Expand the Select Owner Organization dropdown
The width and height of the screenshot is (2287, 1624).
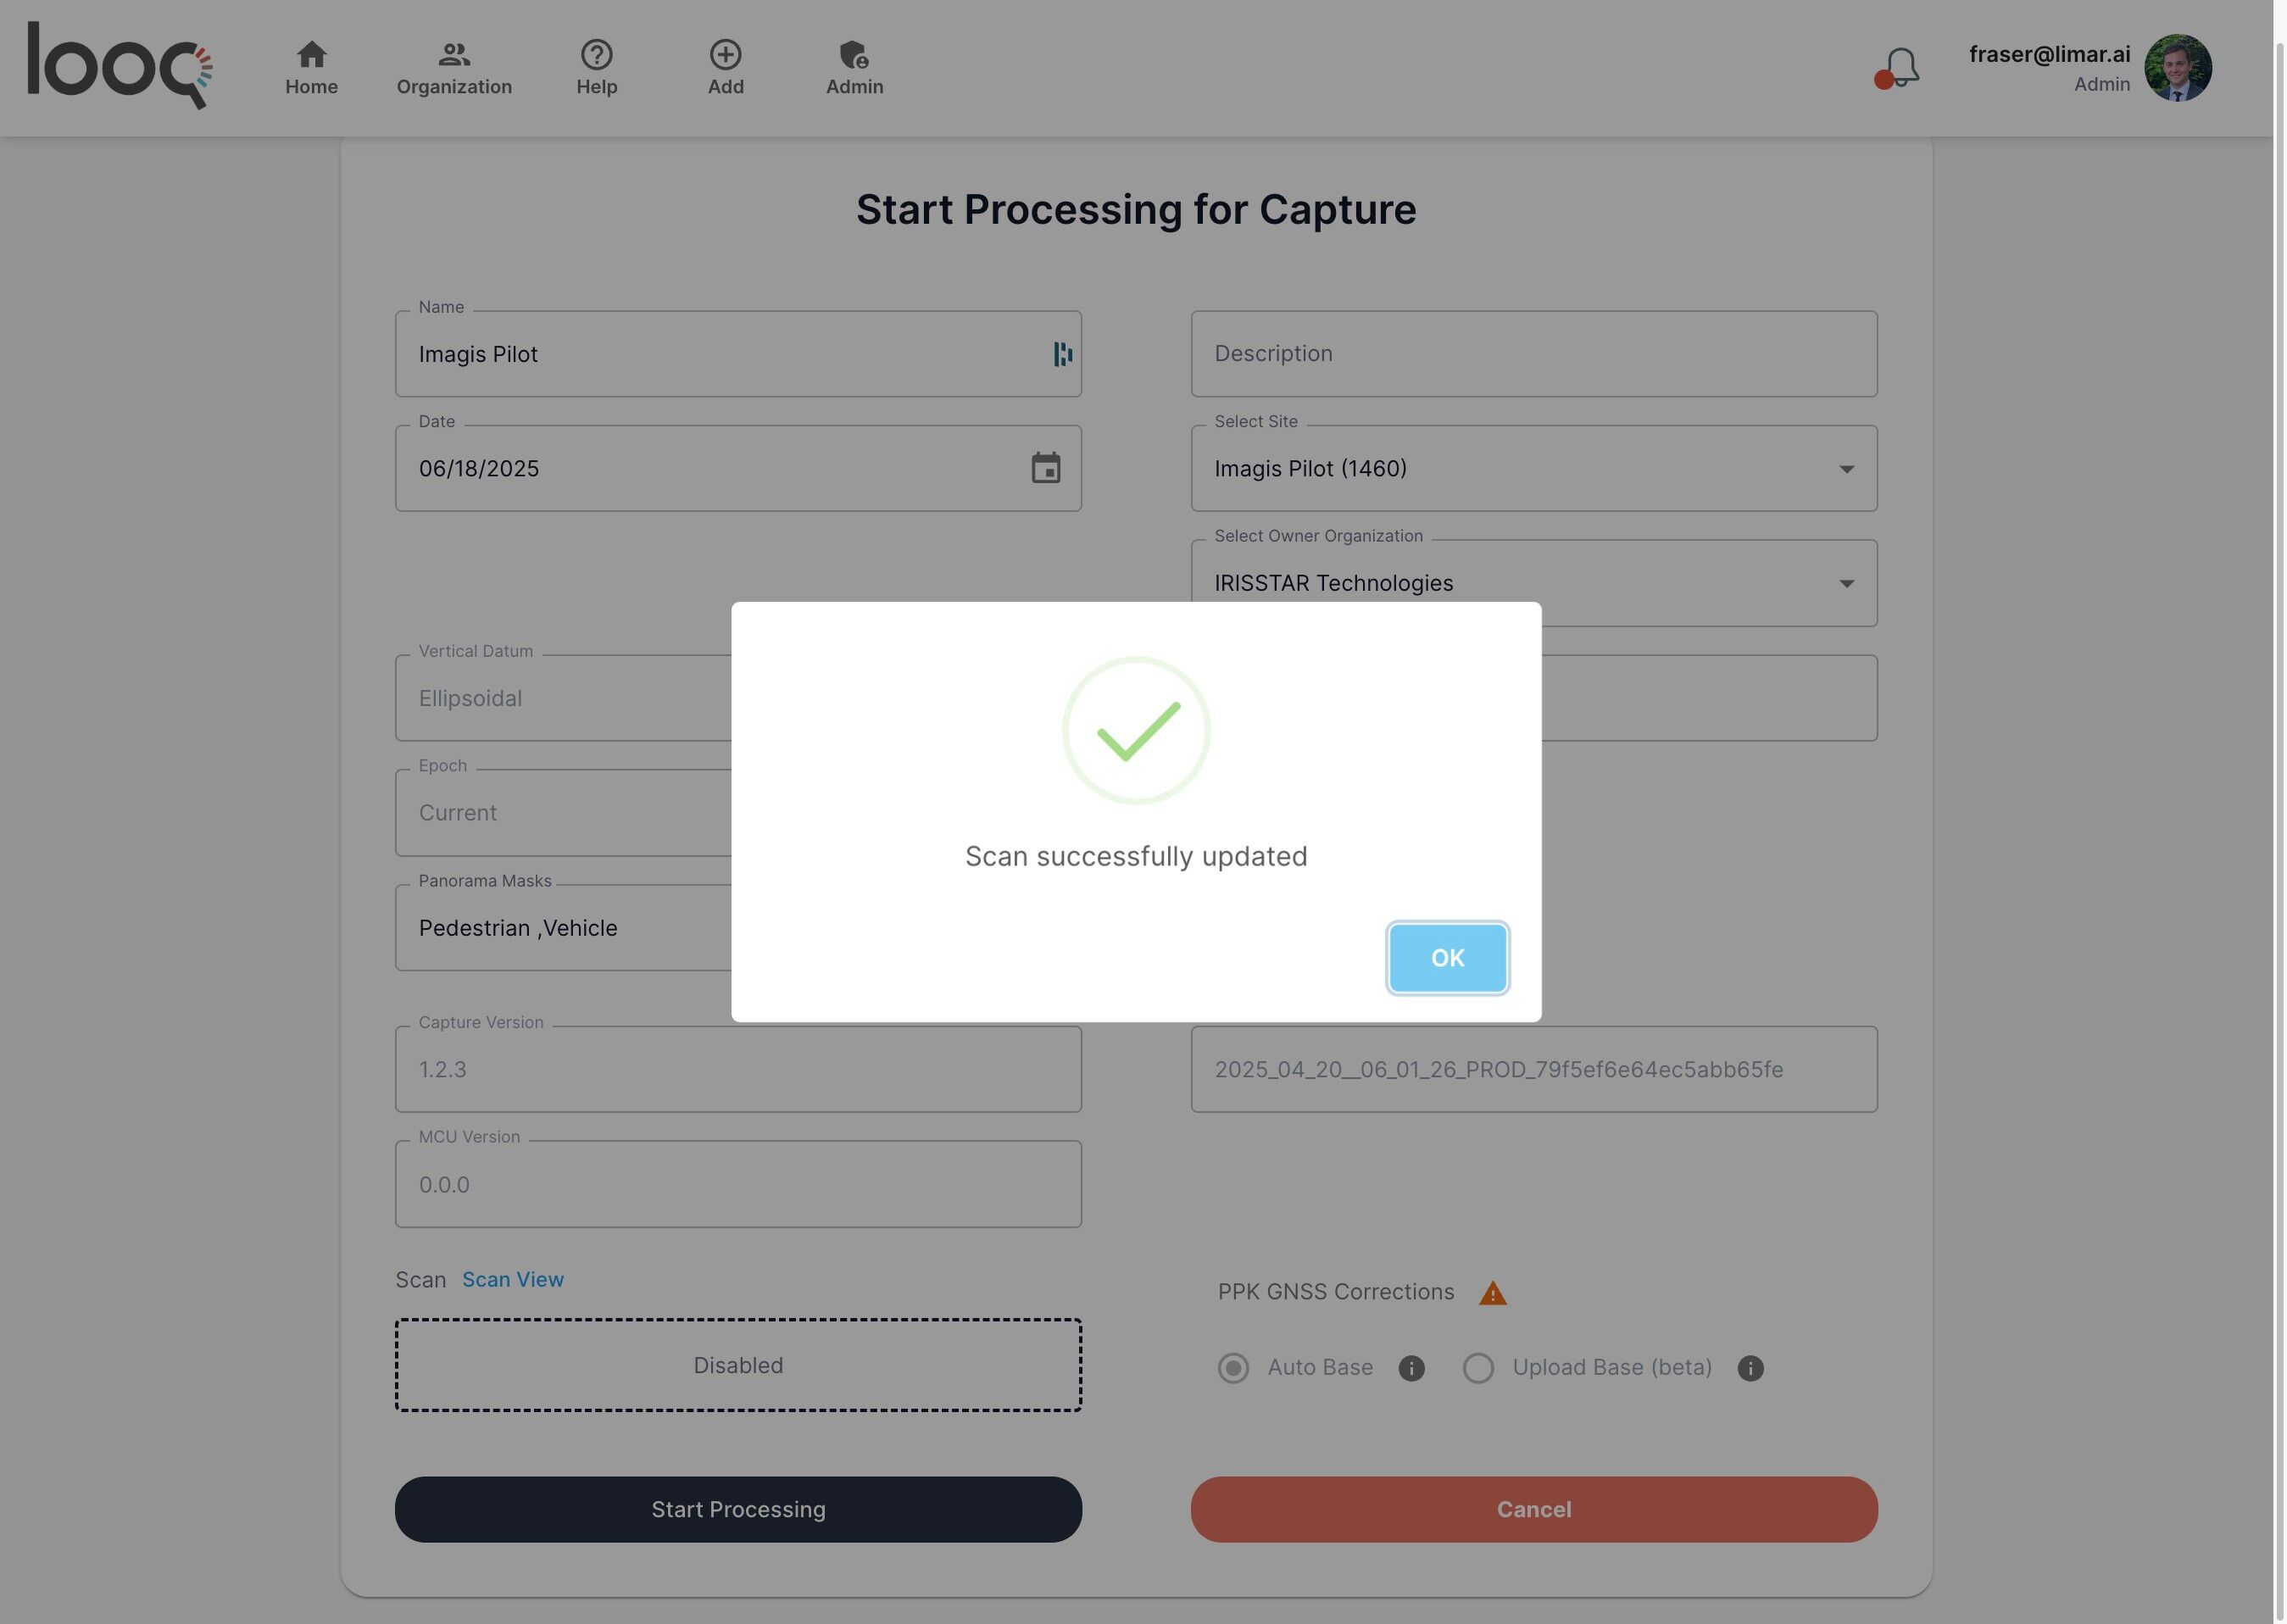pyautogui.click(x=1845, y=583)
